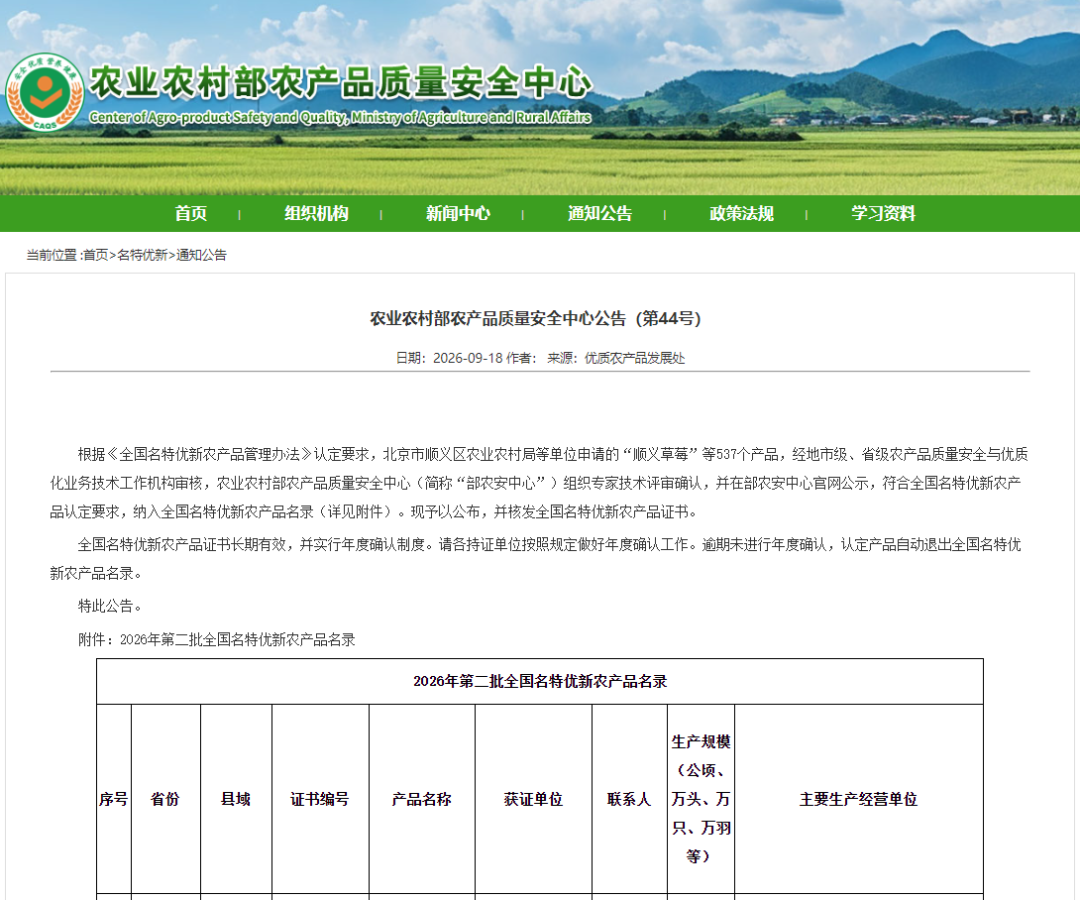The height and width of the screenshot is (900, 1080).
Task: Click the 联系人 column header
Action: pyautogui.click(x=629, y=799)
